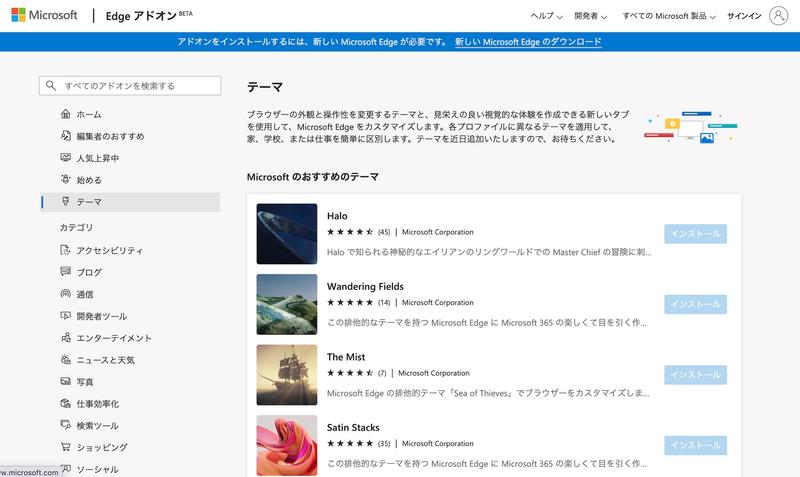The width and height of the screenshot is (800, 477).
Task: Click the 人気上昇中 trending icon
Action: point(65,158)
